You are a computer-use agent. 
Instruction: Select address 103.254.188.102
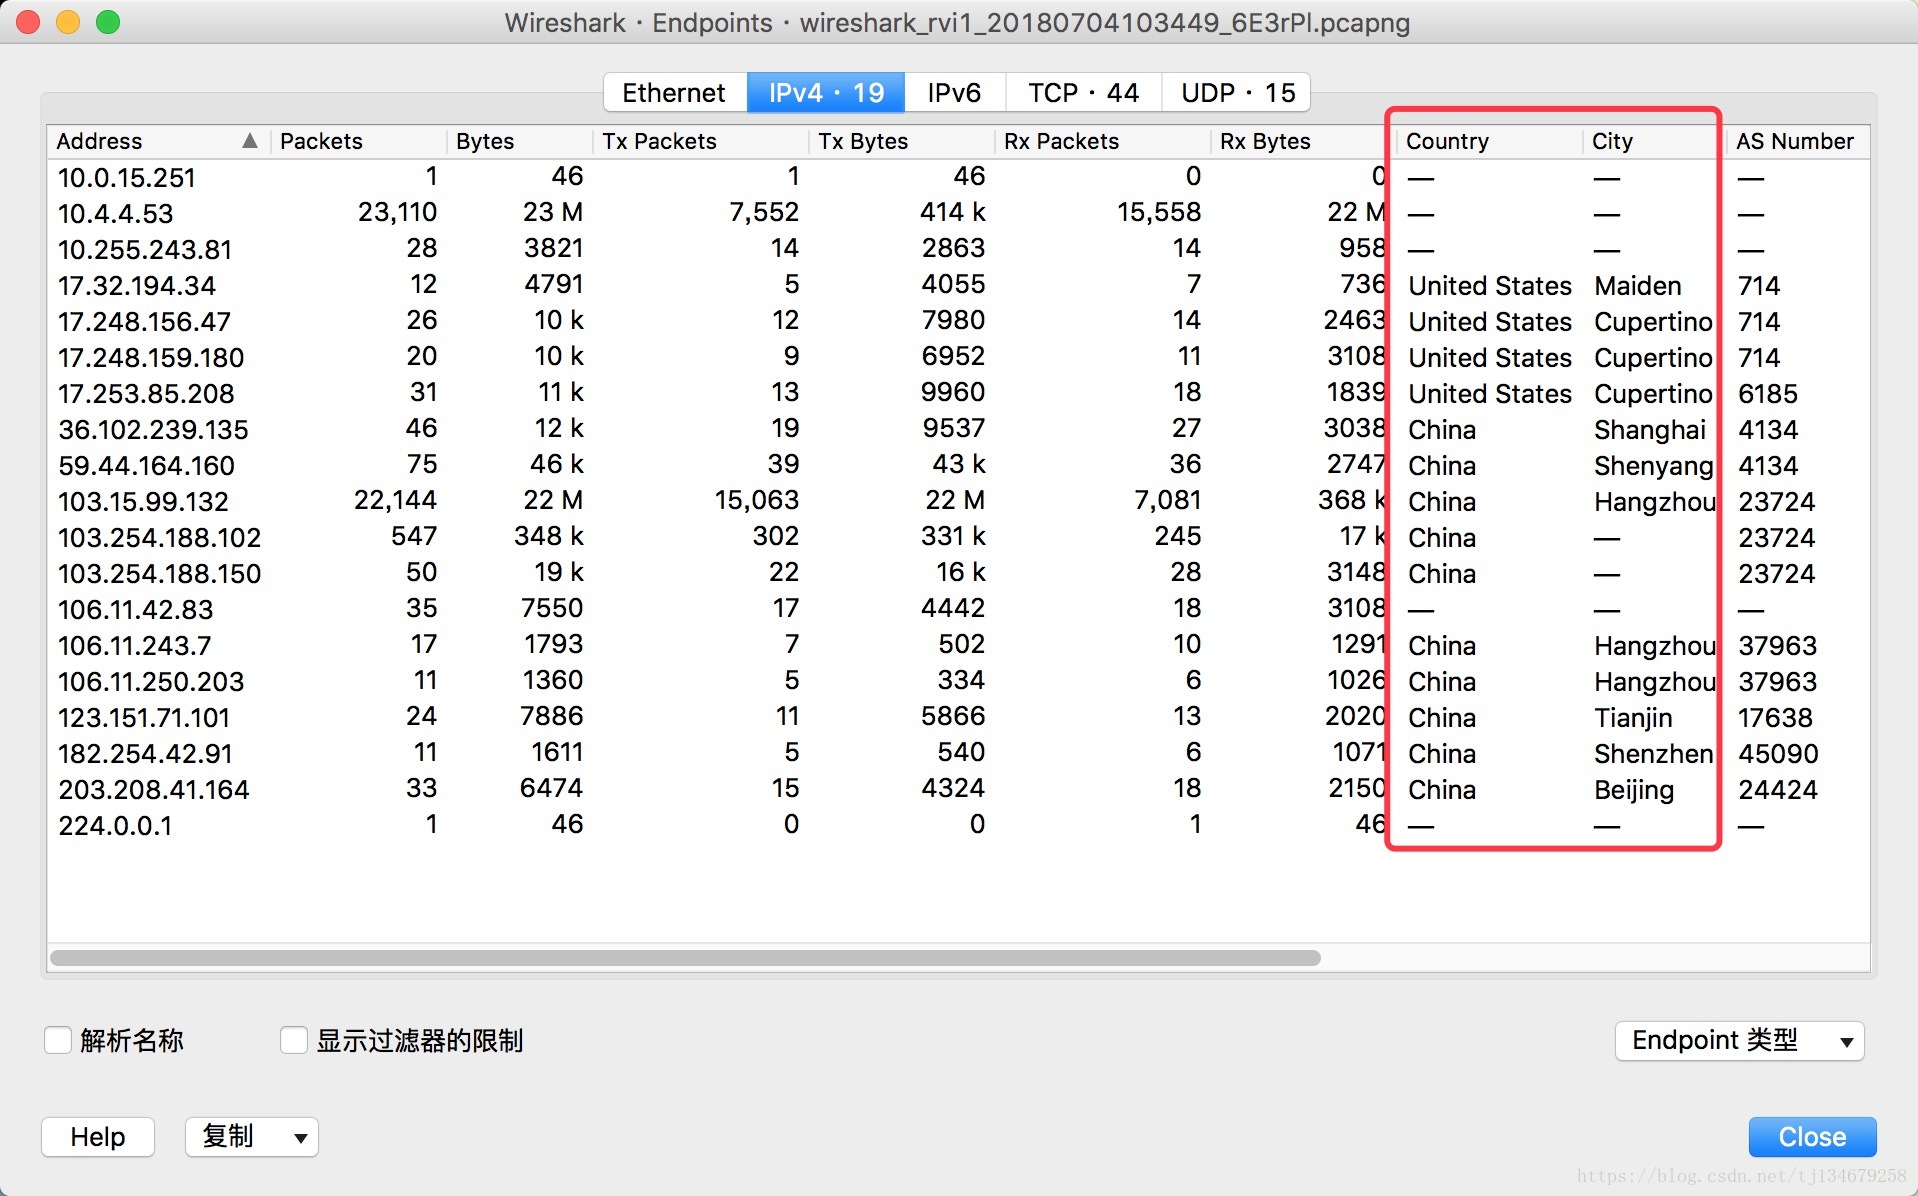coord(159,537)
